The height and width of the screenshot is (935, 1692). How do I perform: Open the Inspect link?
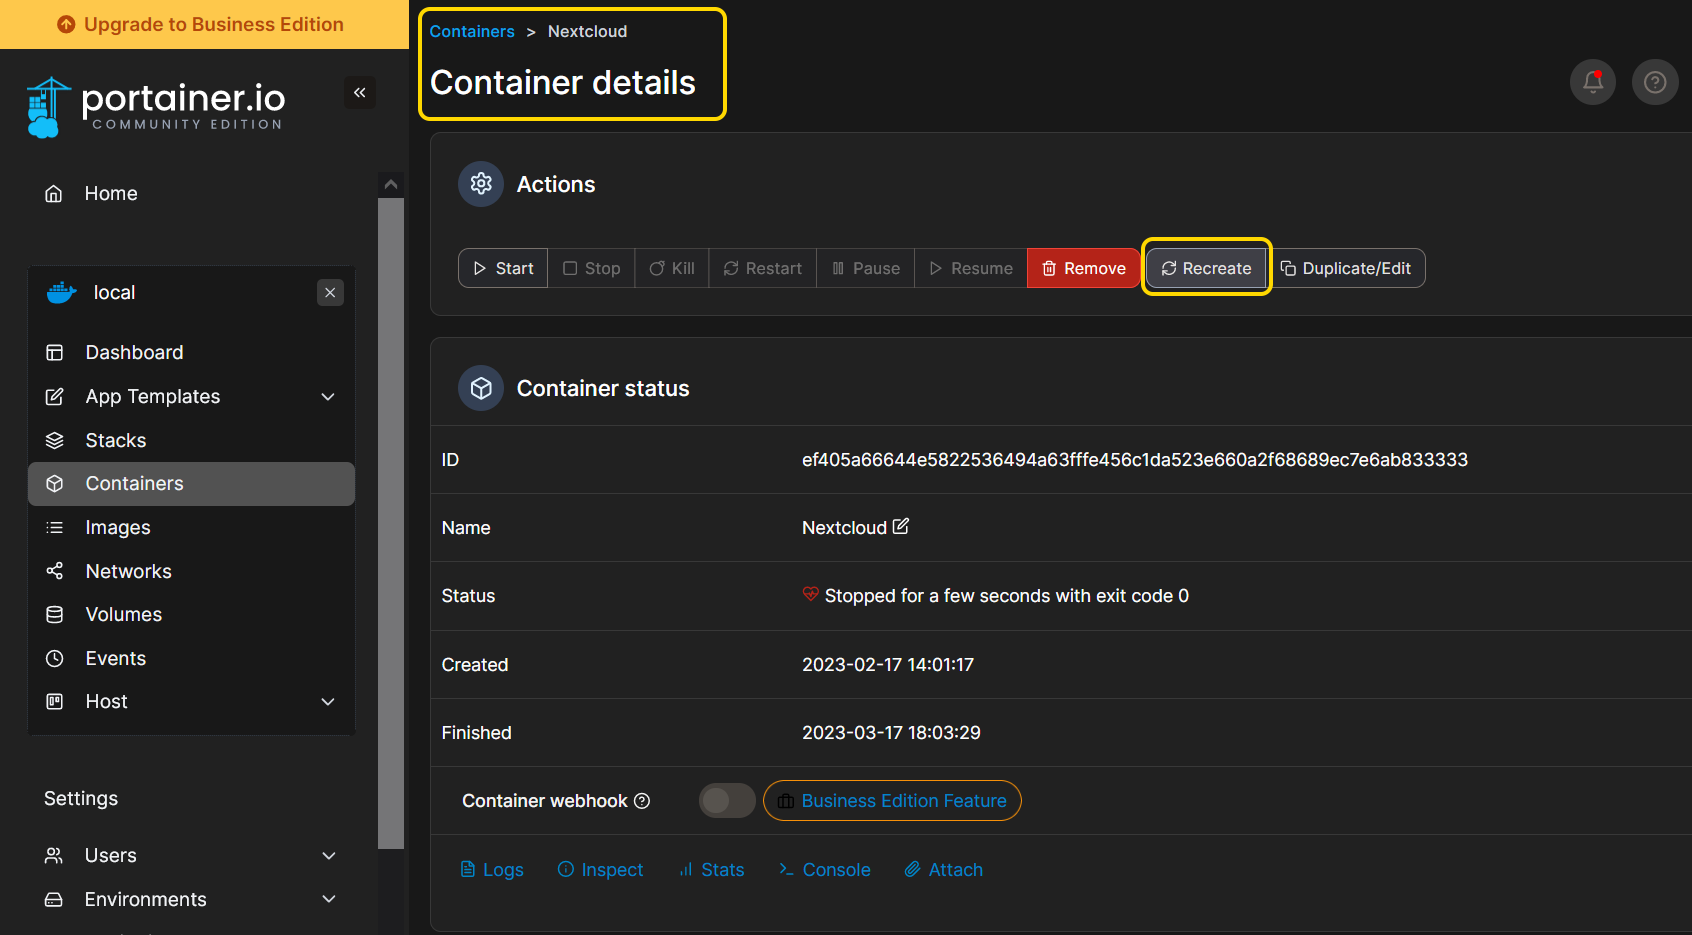coord(600,870)
